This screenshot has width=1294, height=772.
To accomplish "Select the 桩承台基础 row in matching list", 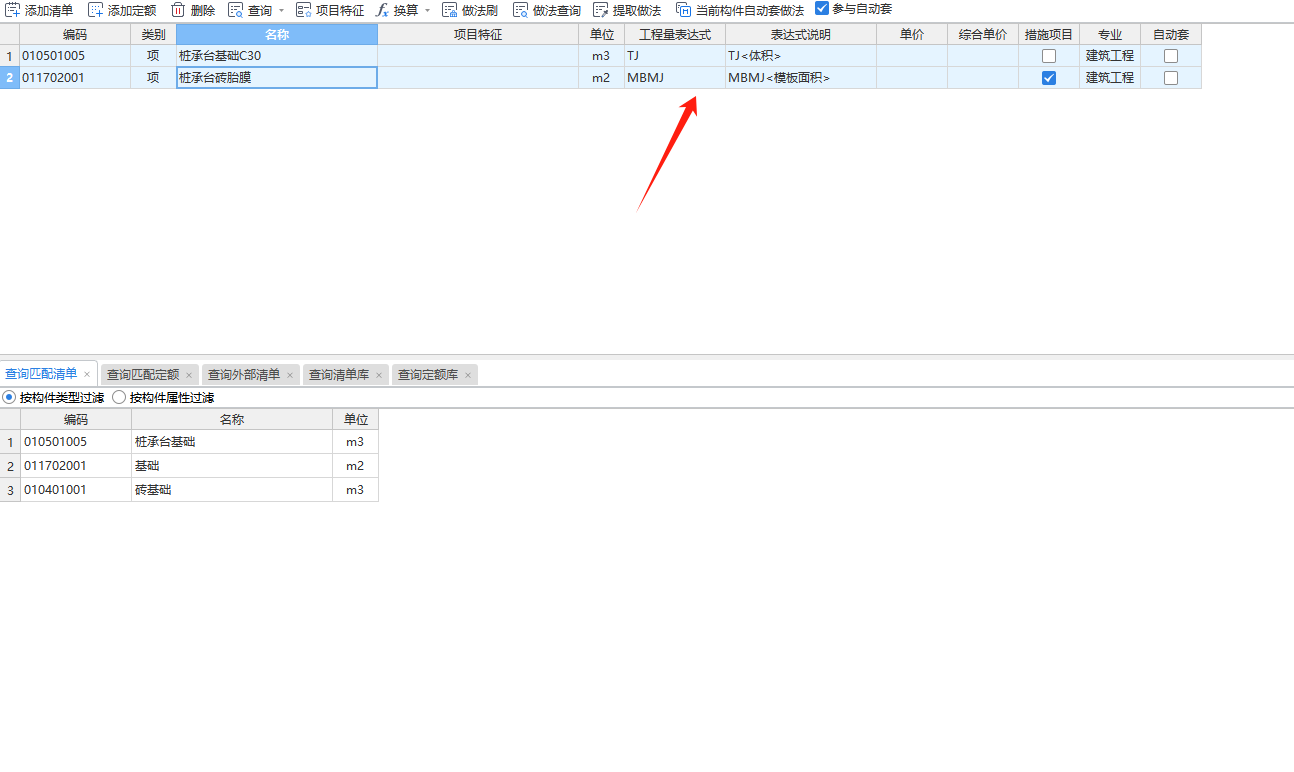I will [x=189, y=442].
